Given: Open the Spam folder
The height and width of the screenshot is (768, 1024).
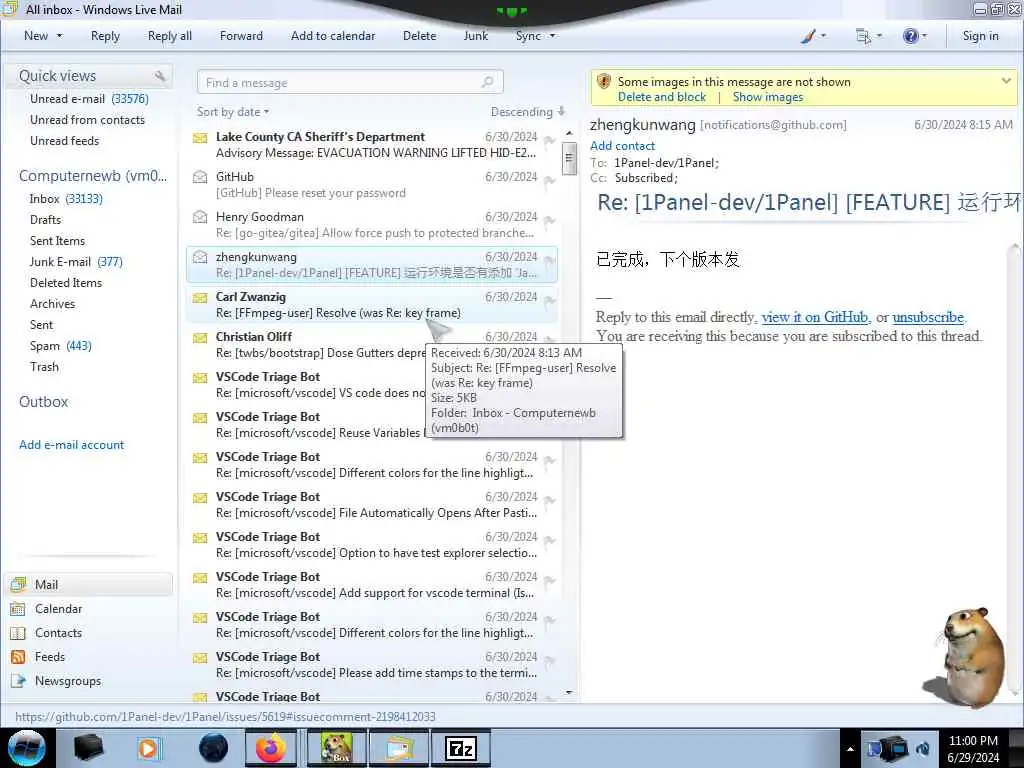Looking at the screenshot, I should point(61,346).
